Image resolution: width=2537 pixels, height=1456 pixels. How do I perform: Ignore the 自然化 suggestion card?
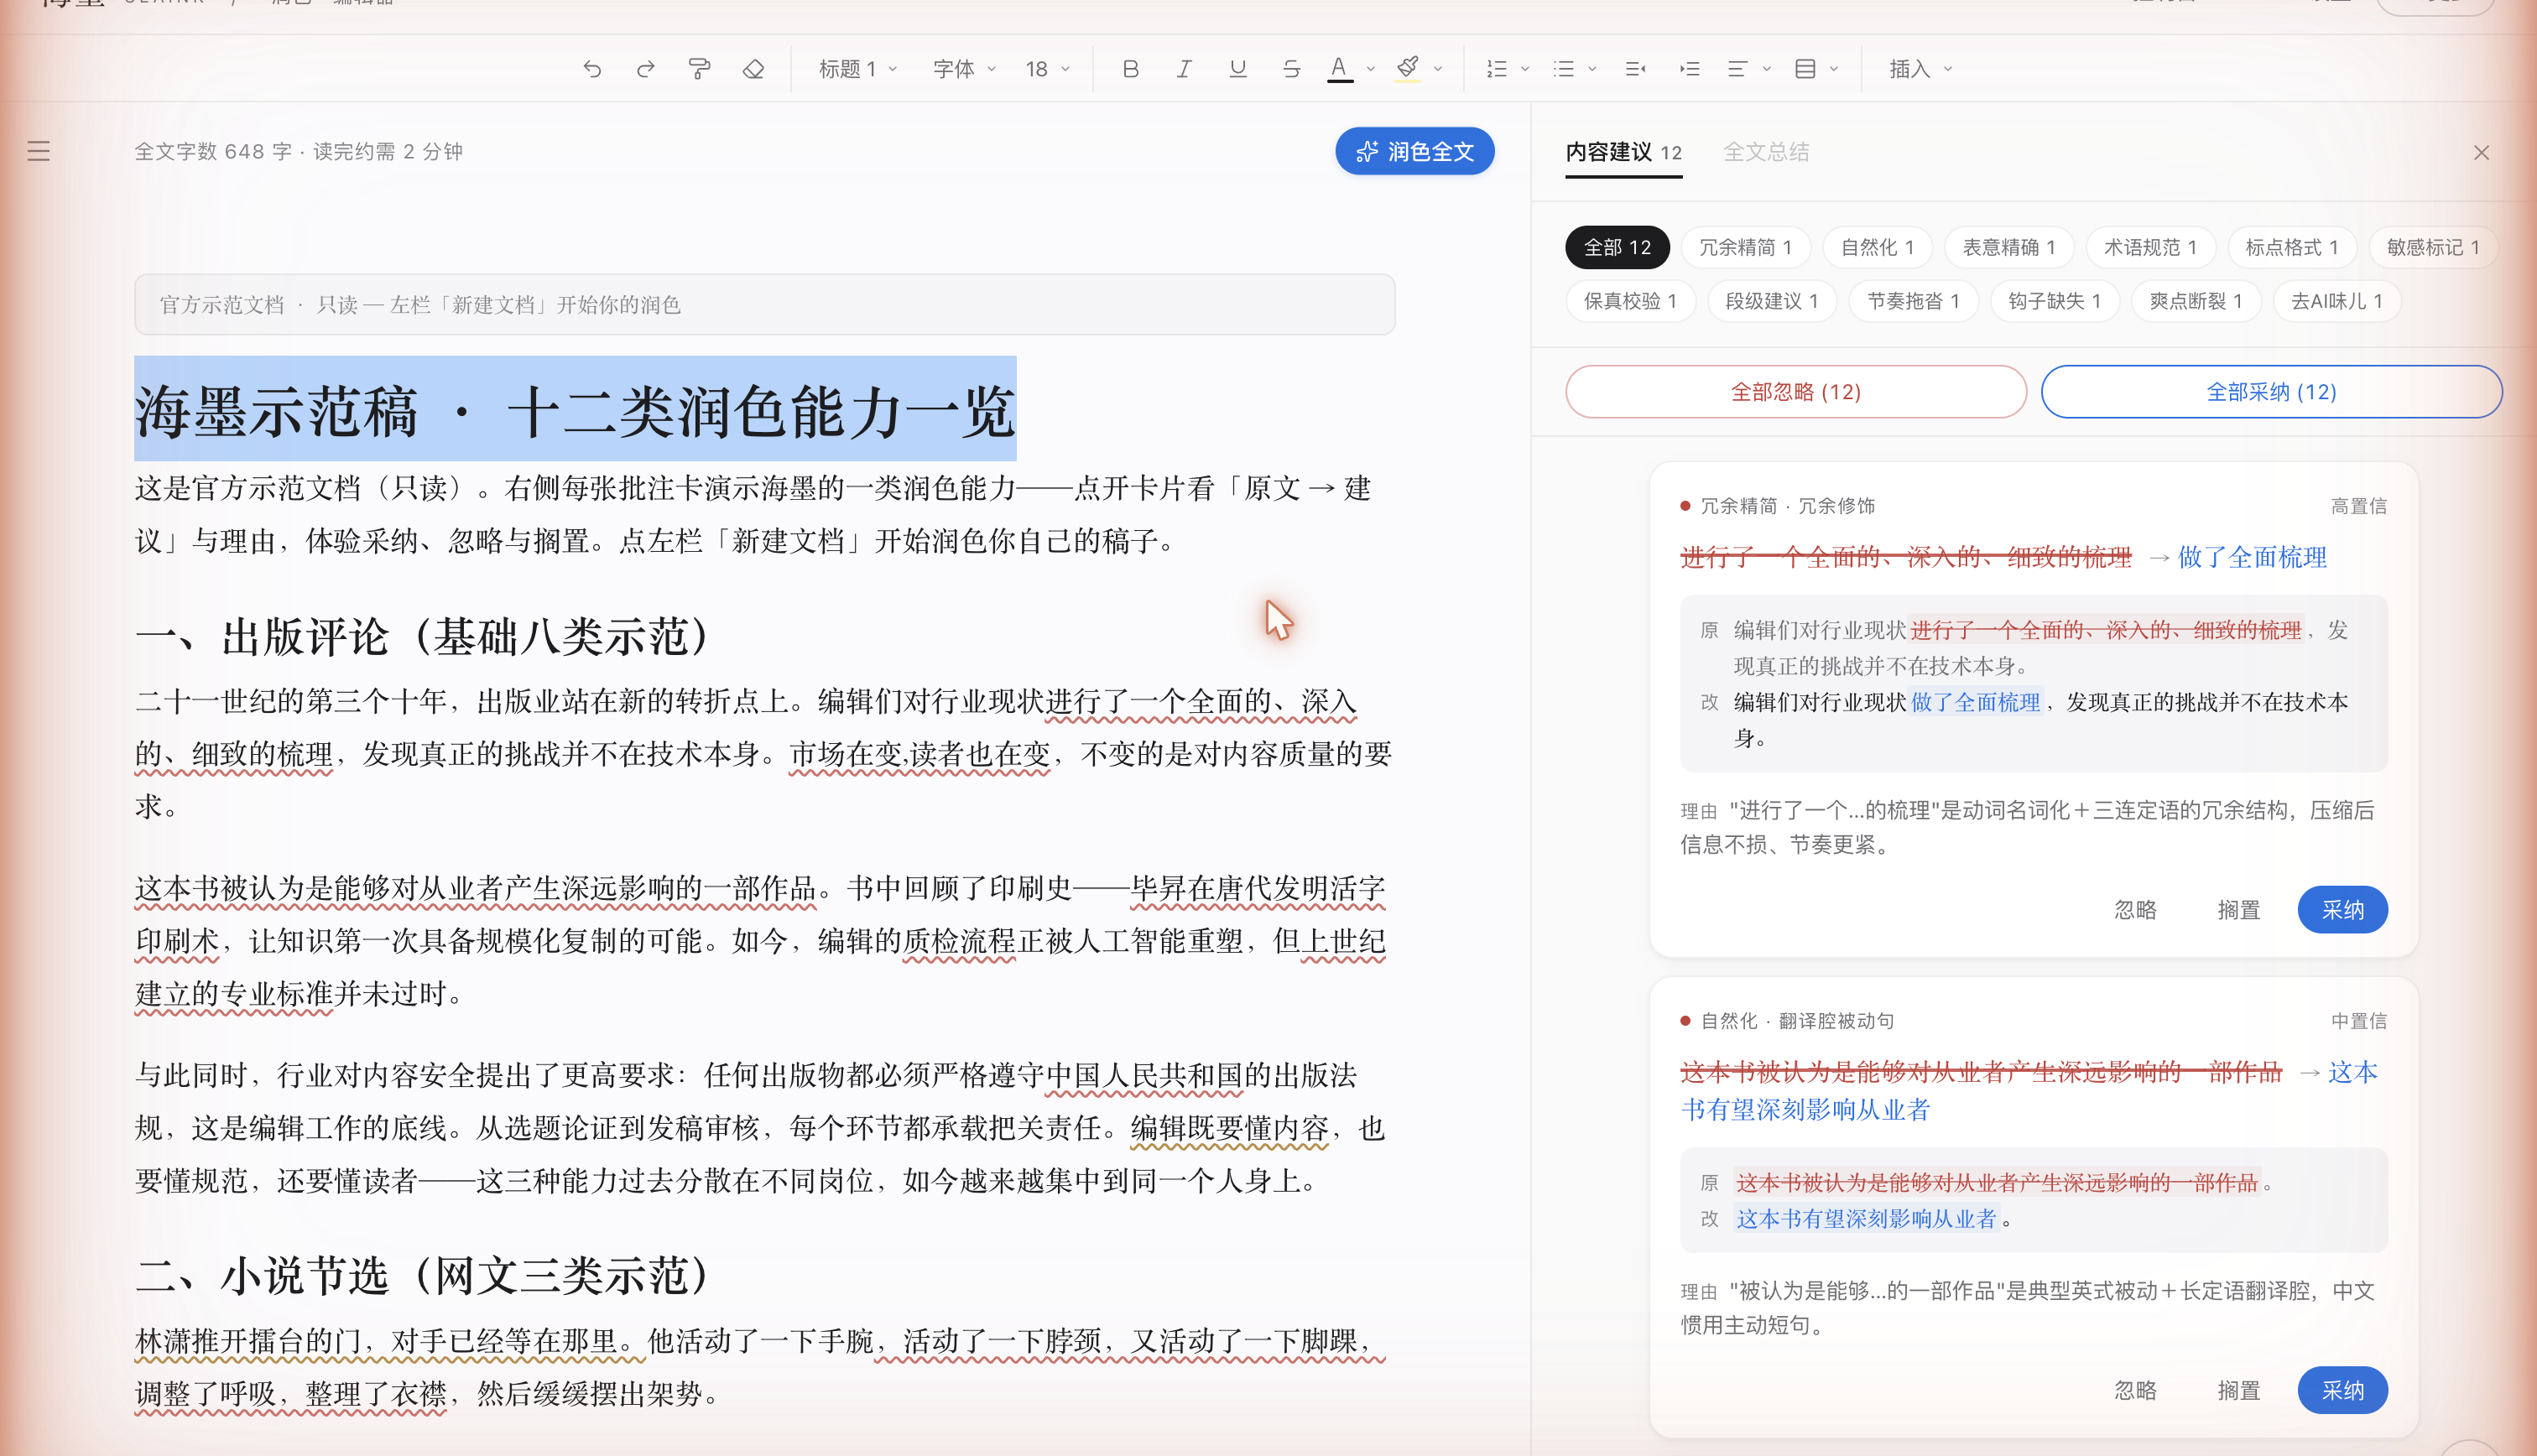point(2135,1391)
